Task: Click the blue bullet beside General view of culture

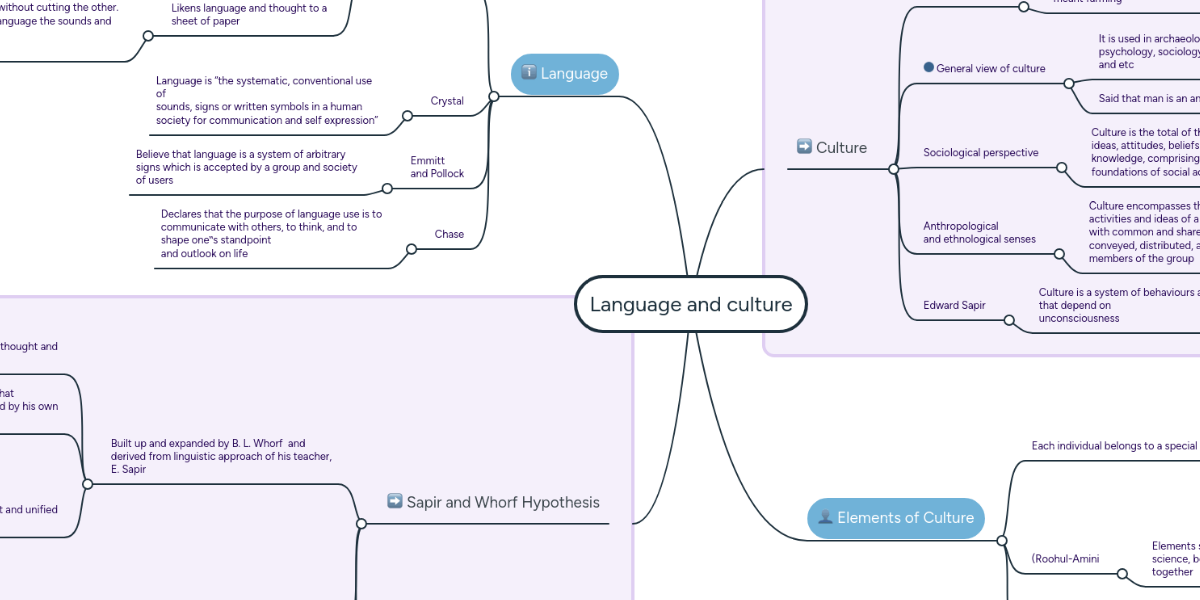Action: point(927,67)
